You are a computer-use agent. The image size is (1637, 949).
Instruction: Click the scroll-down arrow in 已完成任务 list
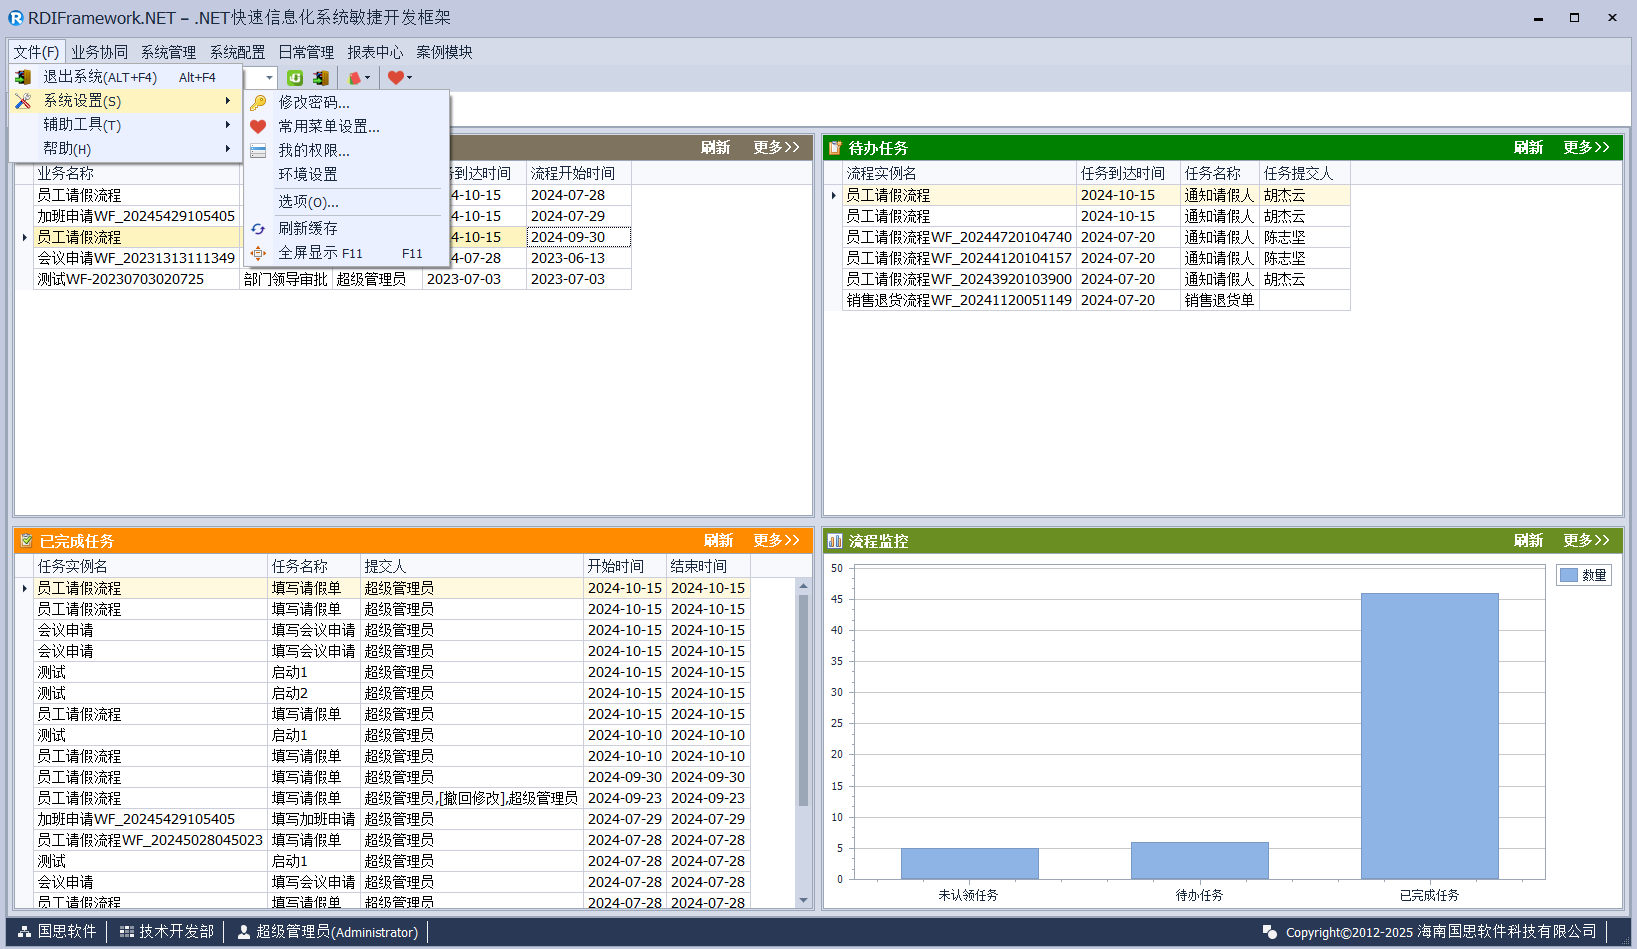coord(803,900)
